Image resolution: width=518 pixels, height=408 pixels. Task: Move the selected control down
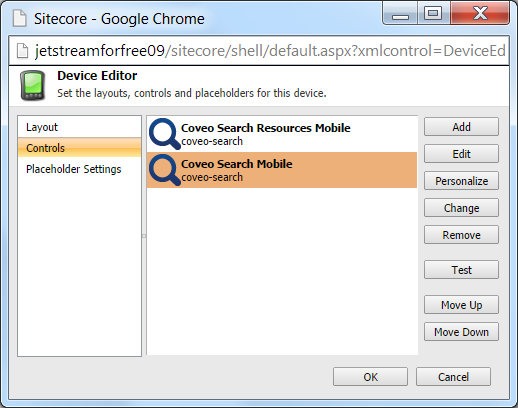click(461, 332)
